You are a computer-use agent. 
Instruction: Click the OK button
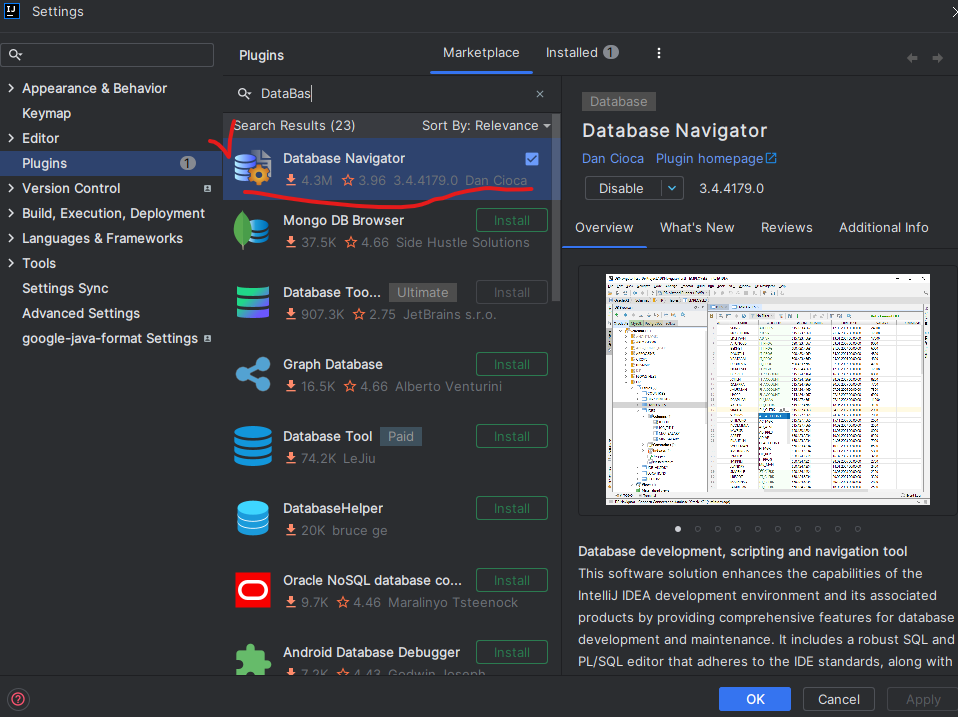(x=754, y=699)
